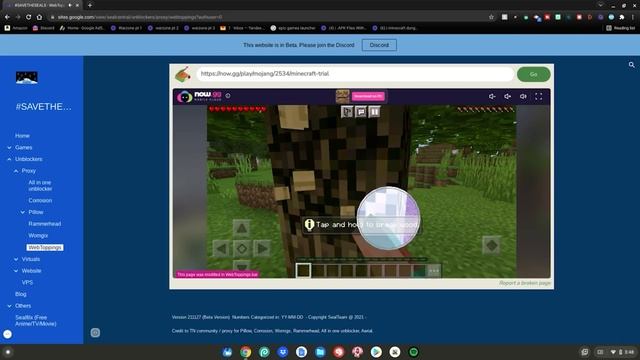Screen dimensions: 640x360
Task: Tap the move forward arrow on D-pad
Action: [242, 228]
